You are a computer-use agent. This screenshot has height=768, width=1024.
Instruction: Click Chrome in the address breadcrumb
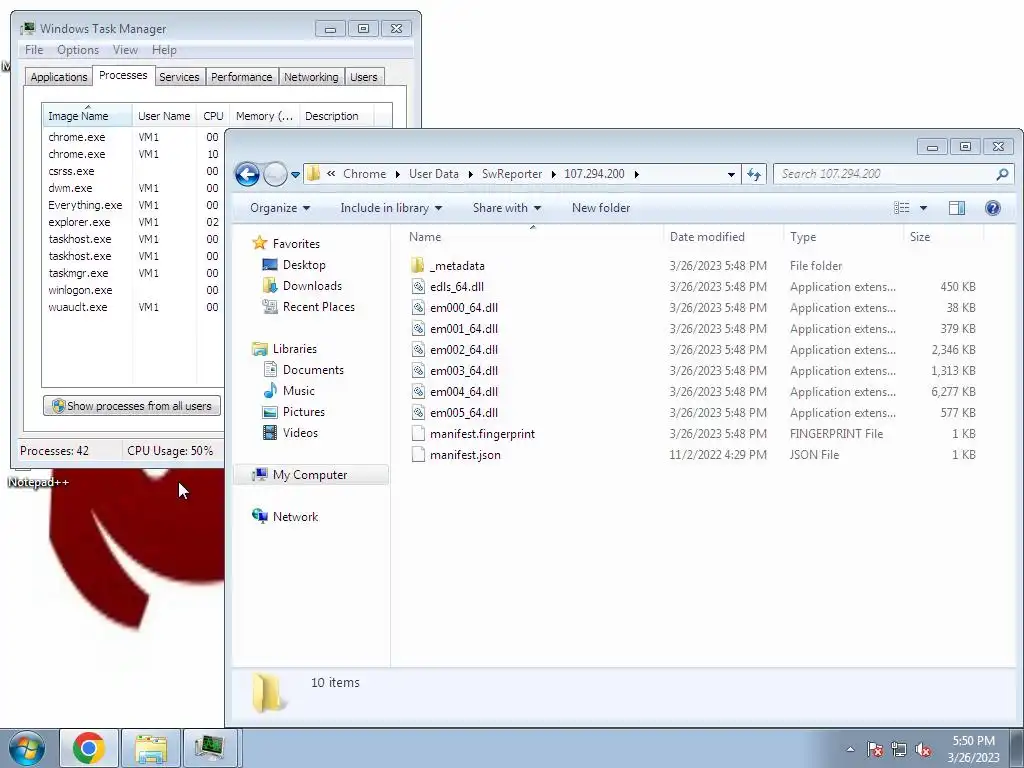tap(364, 174)
